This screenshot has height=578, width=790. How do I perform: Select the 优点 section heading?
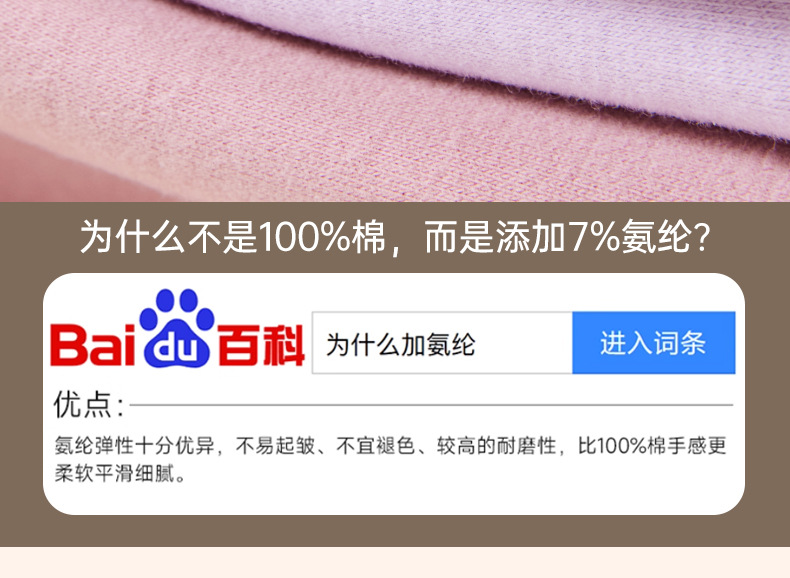[x=89, y=404]
